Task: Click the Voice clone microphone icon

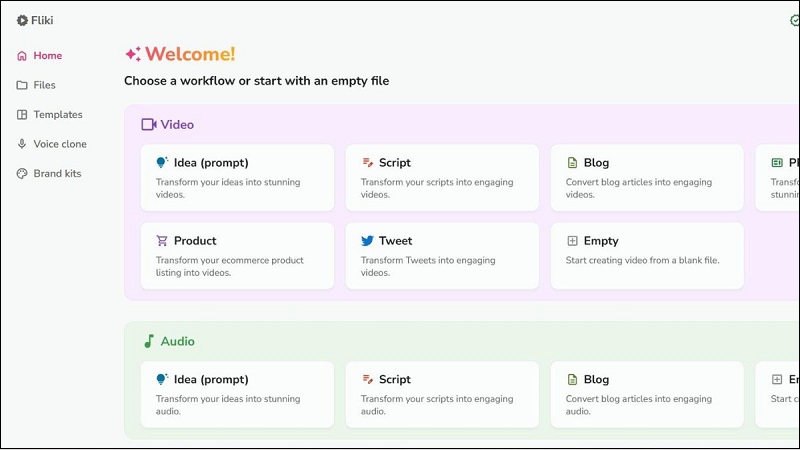Action: click(22, 144)
